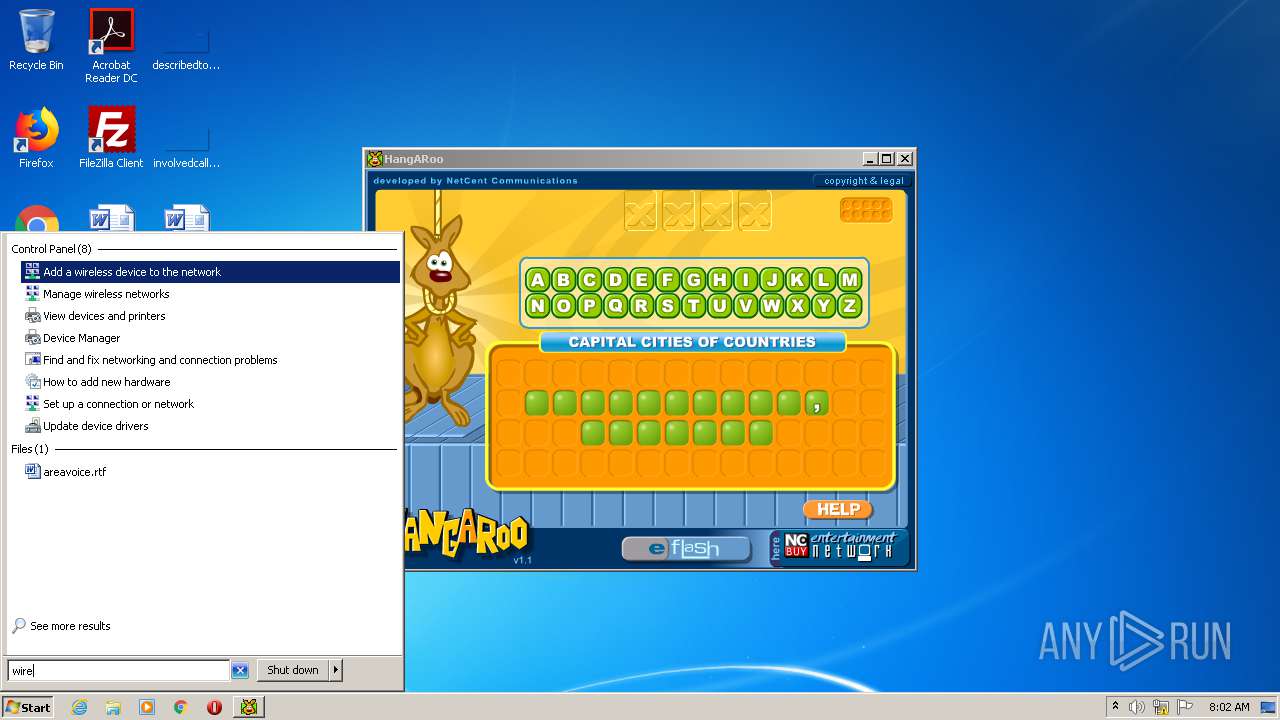Open How to add new hardware
This screenshot has height=720, width=1280.
210,382
